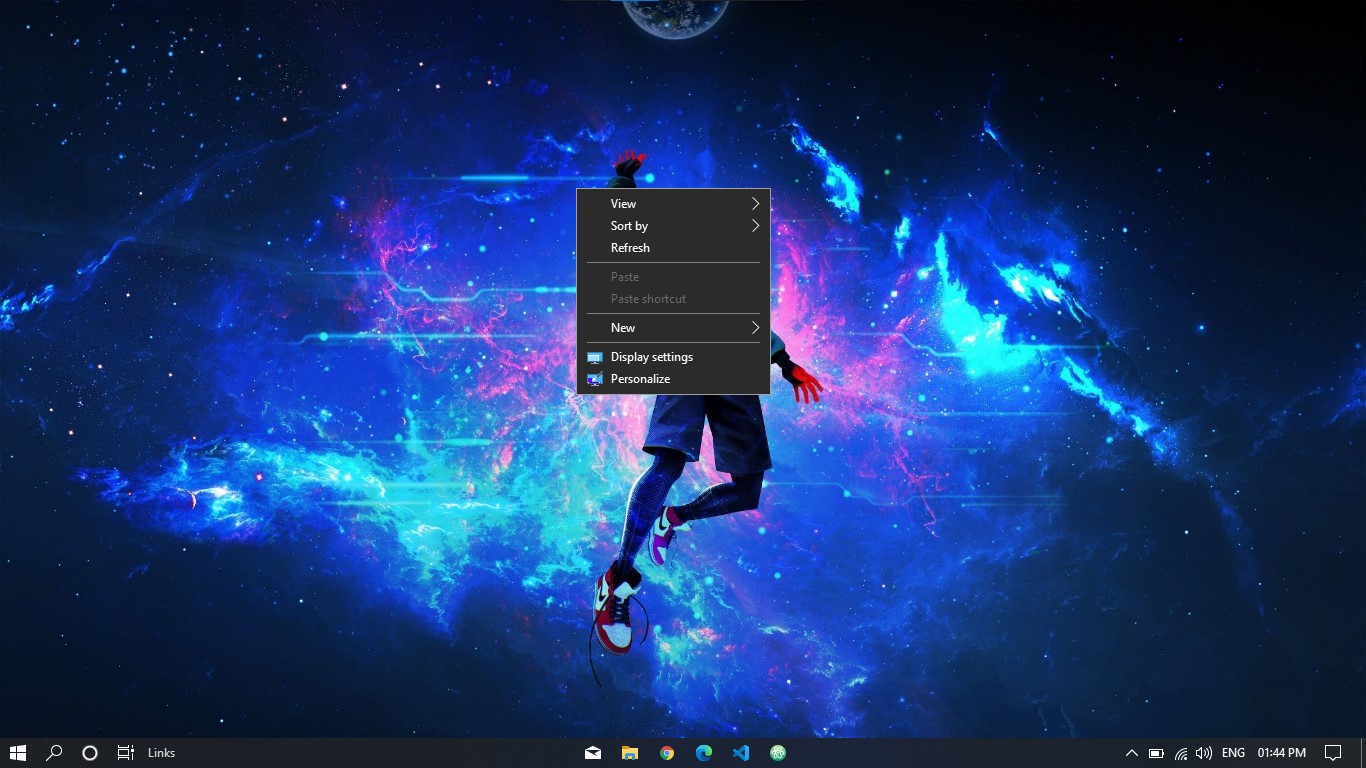Expand the View submenu
The width and height of the screenshot is (1366, 768).
673,203
